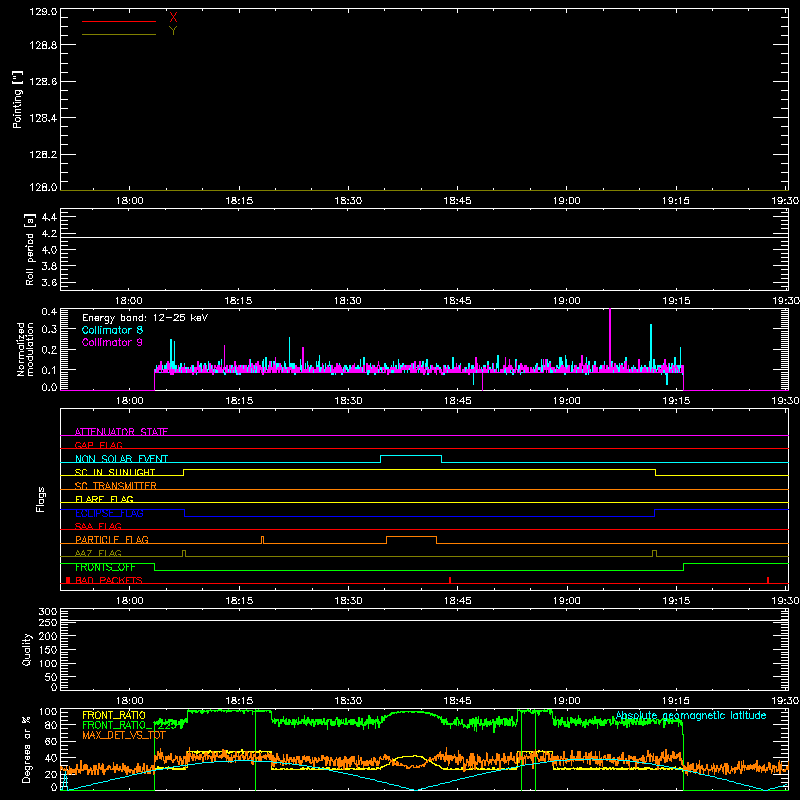The image size is (800, 800).
Task: Select the short PARTICLE_FLAG pulse near 18:18
Action: pos(262,540)
